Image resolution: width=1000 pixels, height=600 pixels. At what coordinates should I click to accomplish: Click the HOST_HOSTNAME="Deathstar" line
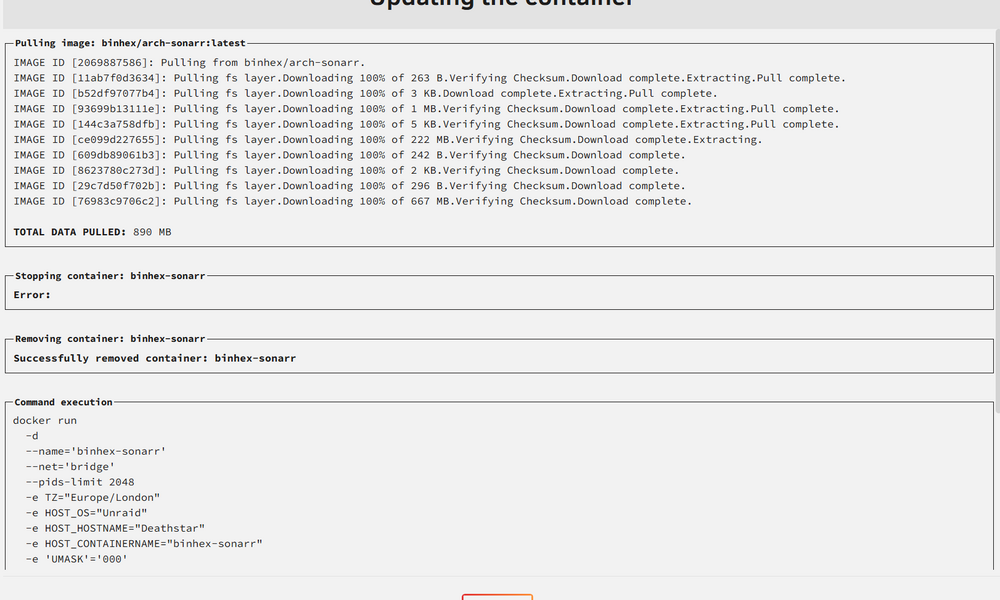coord(115,528)
